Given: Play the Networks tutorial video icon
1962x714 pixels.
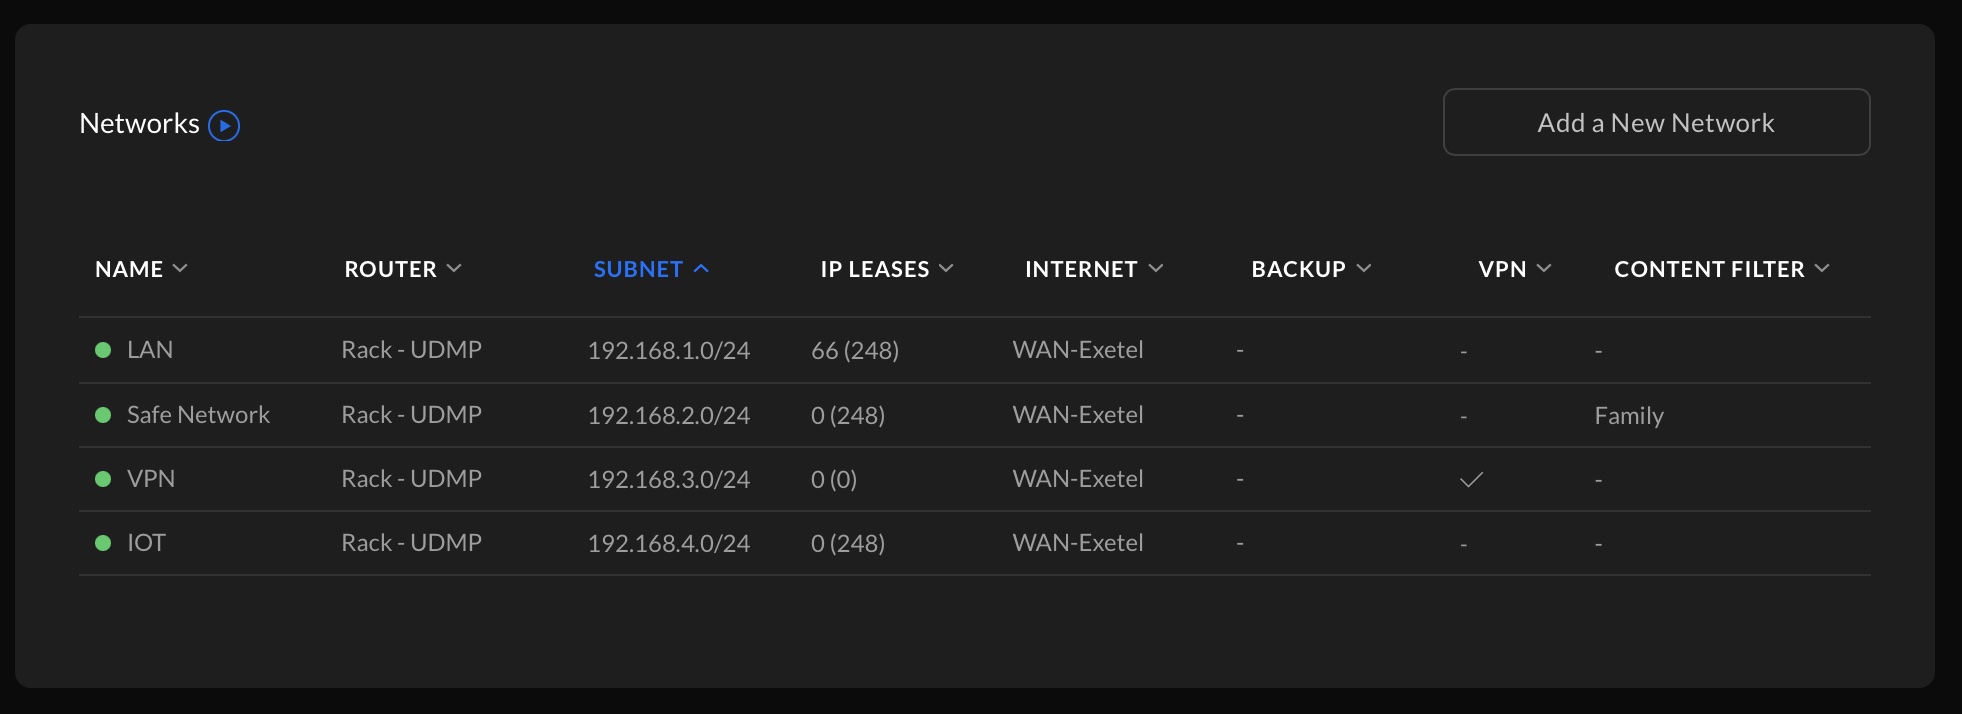Looking at the screenshot, I should pyautogui.click(x=224, y=125).
